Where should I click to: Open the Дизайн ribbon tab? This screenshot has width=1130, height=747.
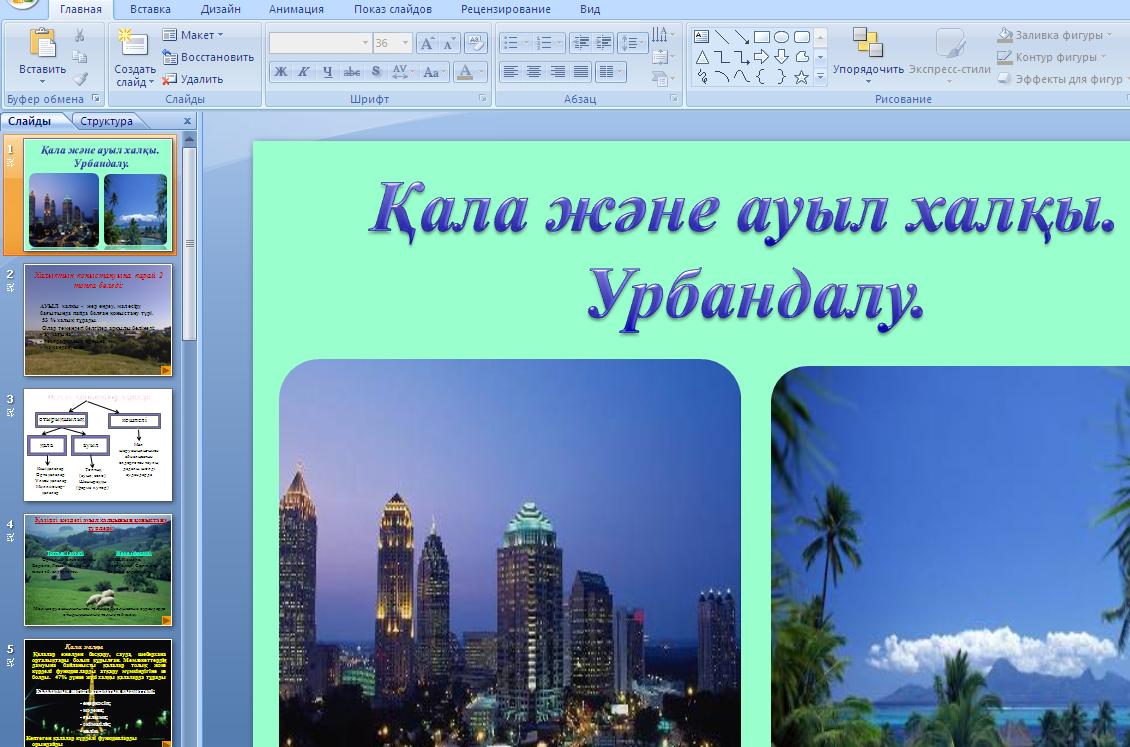(x=221, y=9)
